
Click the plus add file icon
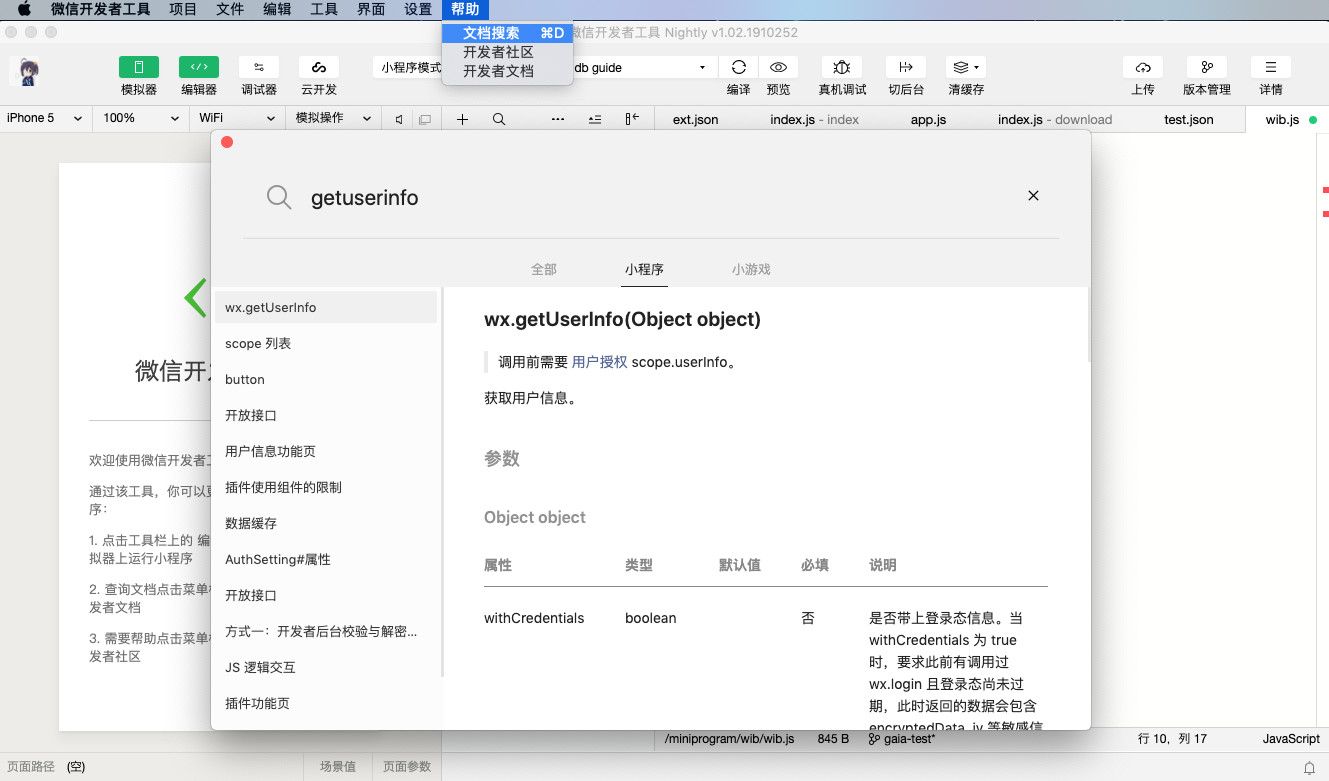click(x=463, y=119)
